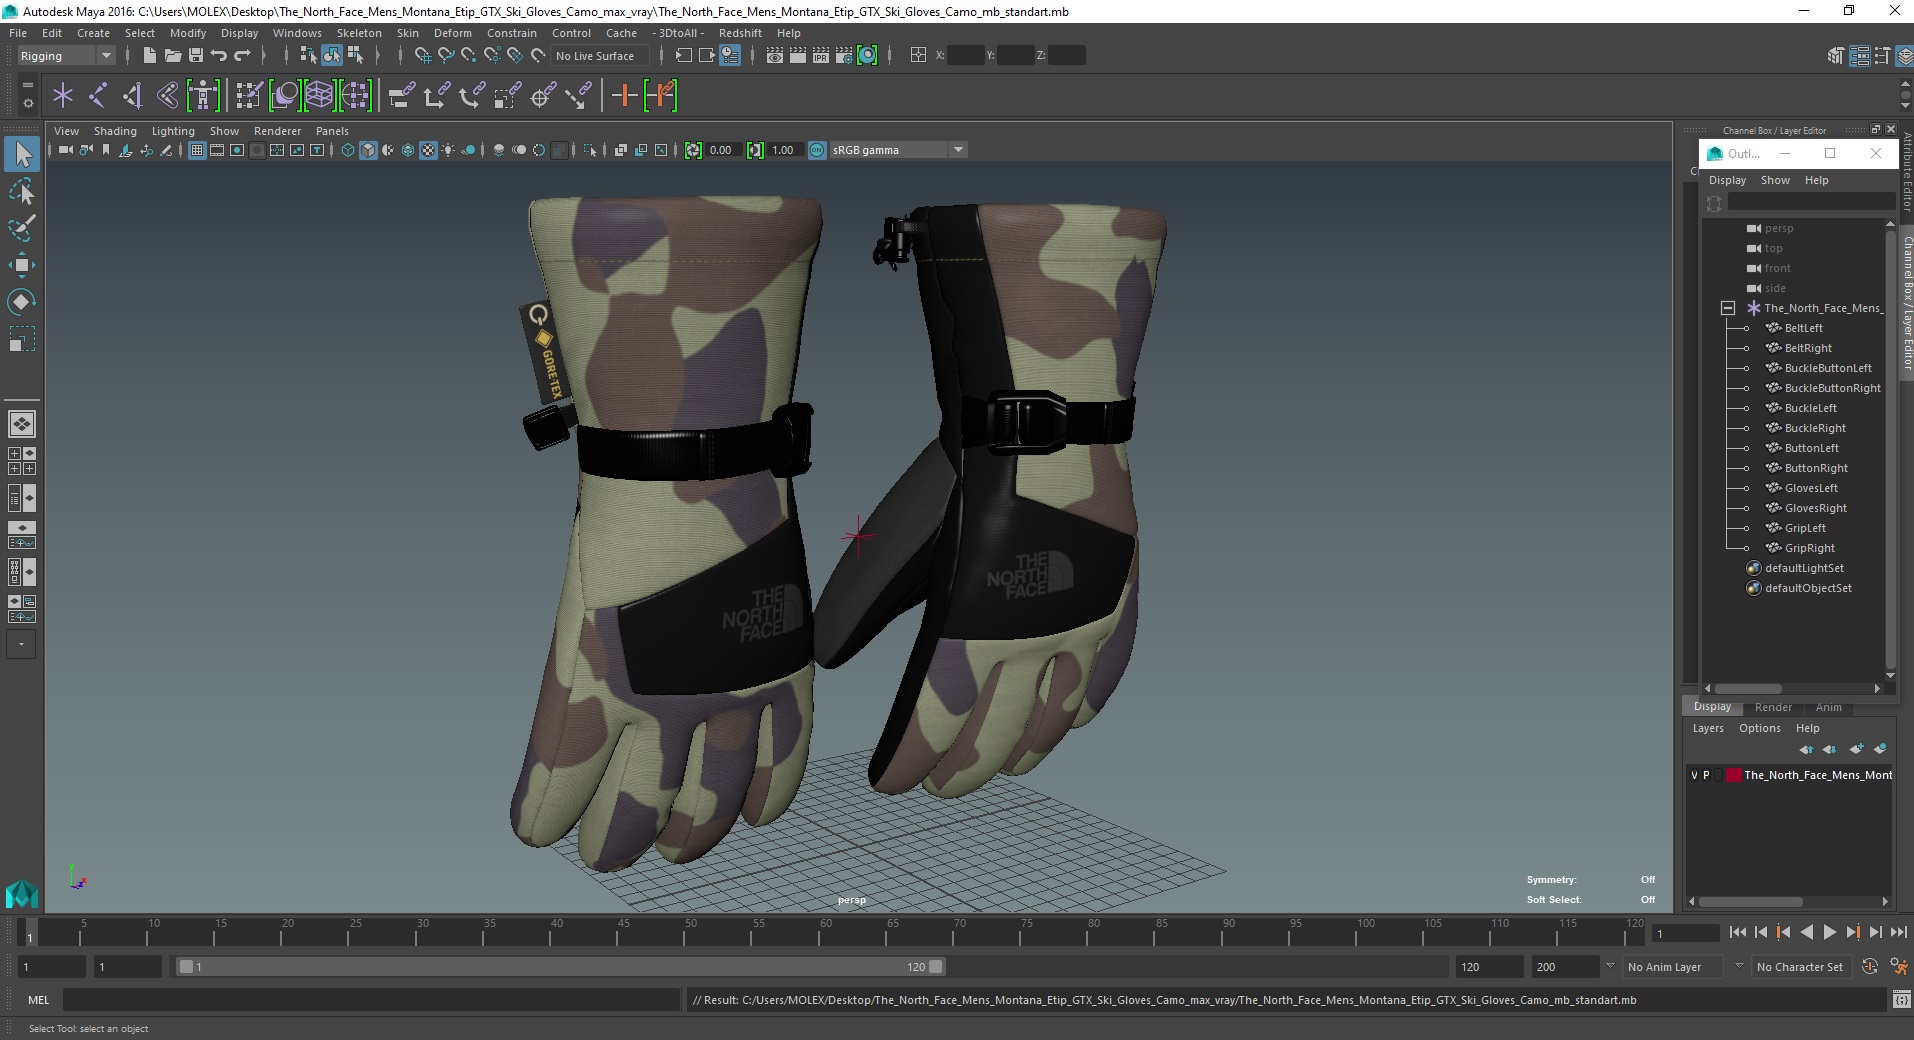Open the Redshift menu

click(x=740, y=33)
